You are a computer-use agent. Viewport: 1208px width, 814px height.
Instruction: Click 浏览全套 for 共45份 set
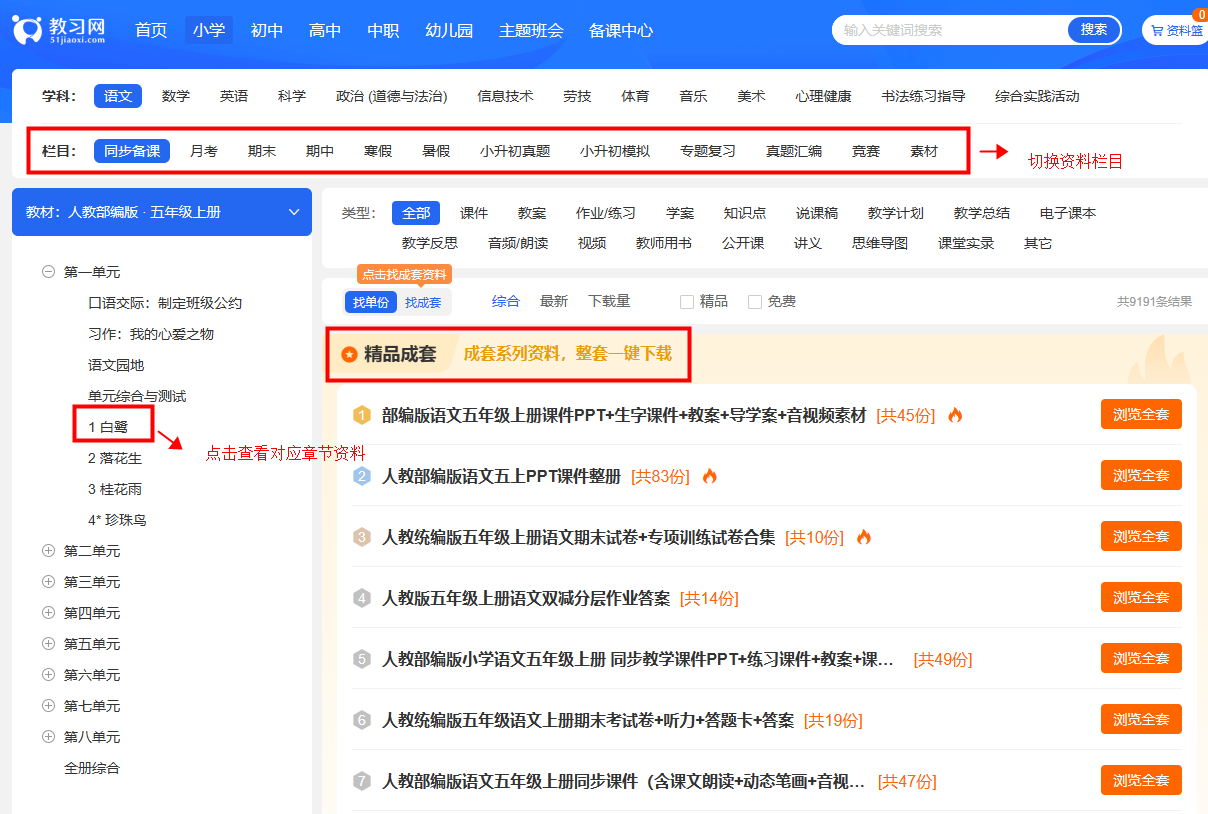coord(1141,415)
